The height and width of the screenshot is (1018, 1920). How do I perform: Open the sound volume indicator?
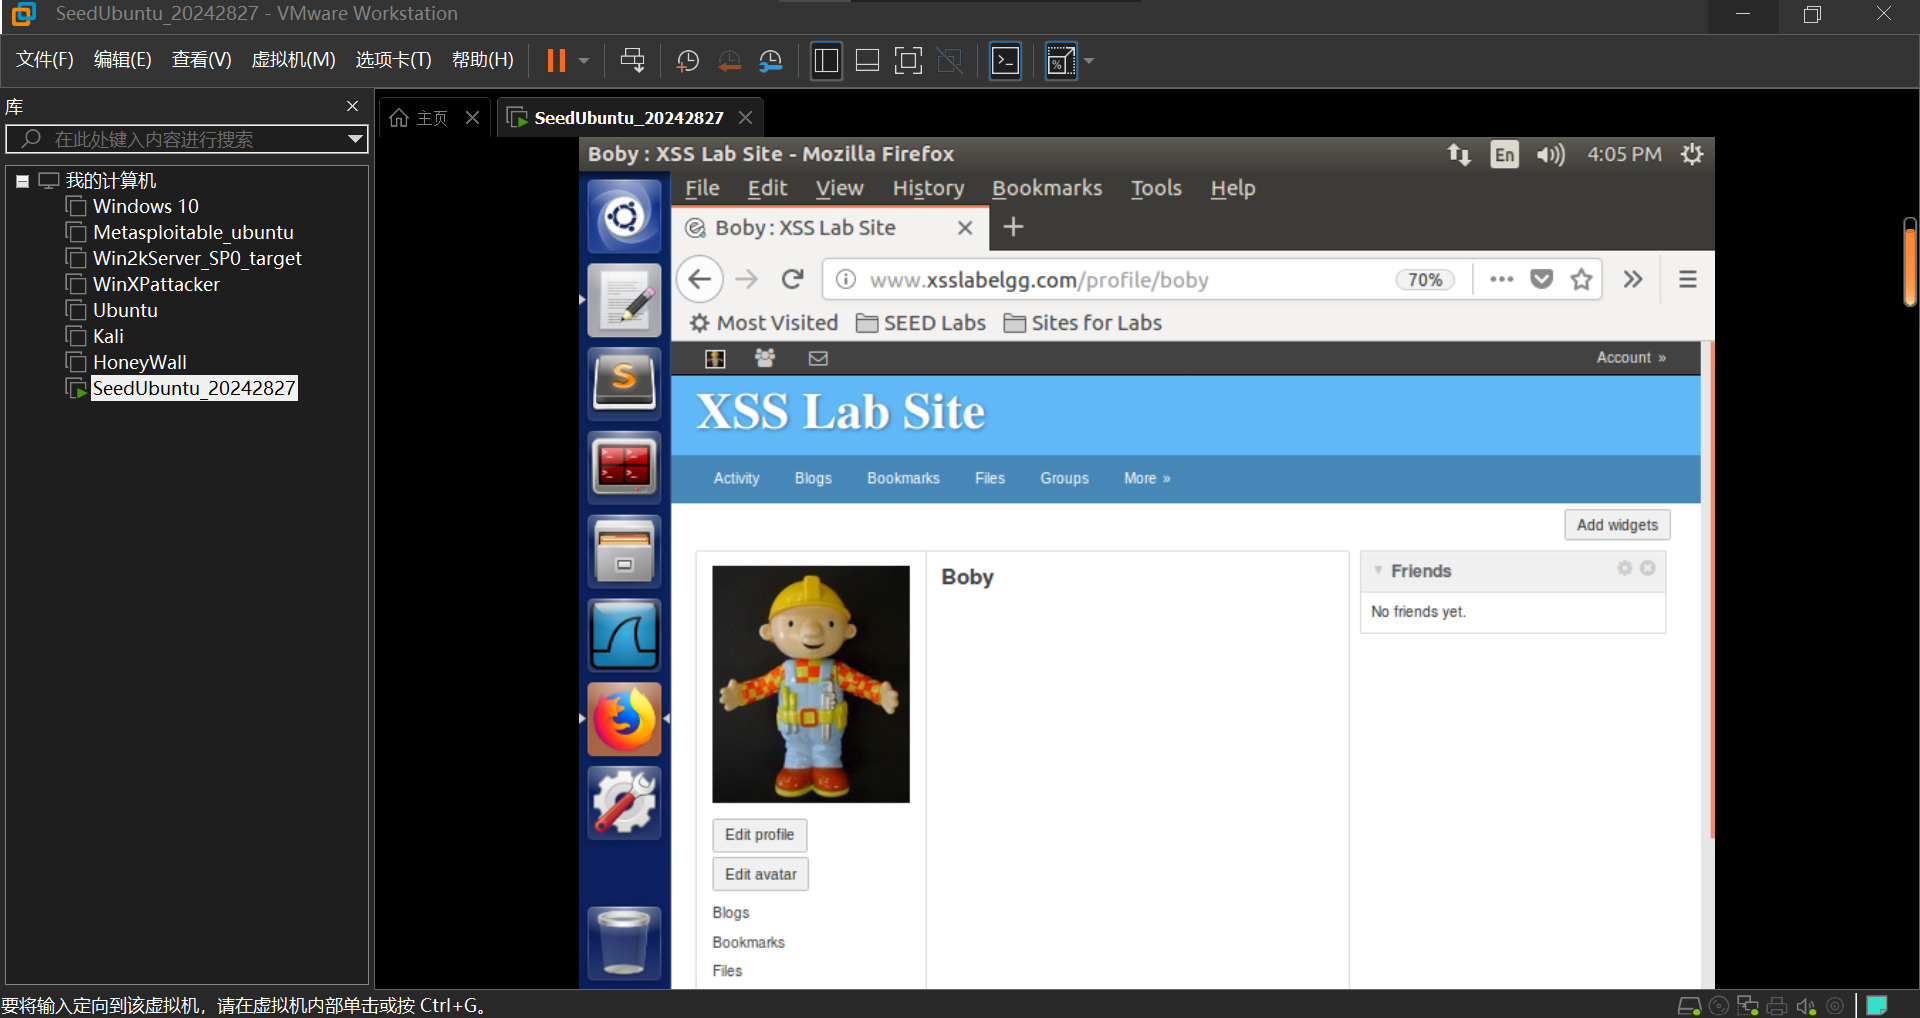tap(1550, 154)
